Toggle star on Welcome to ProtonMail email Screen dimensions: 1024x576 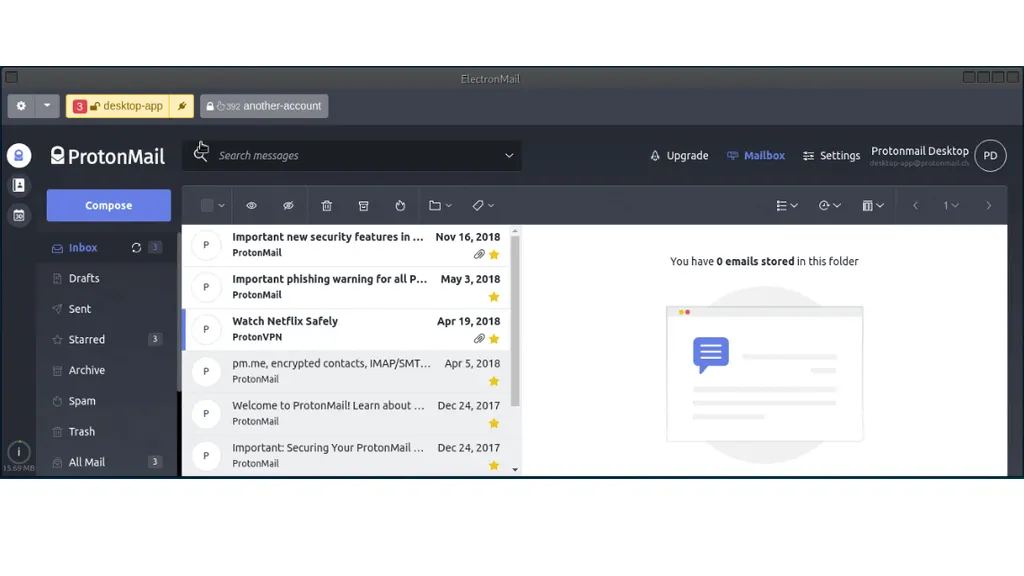494,423
